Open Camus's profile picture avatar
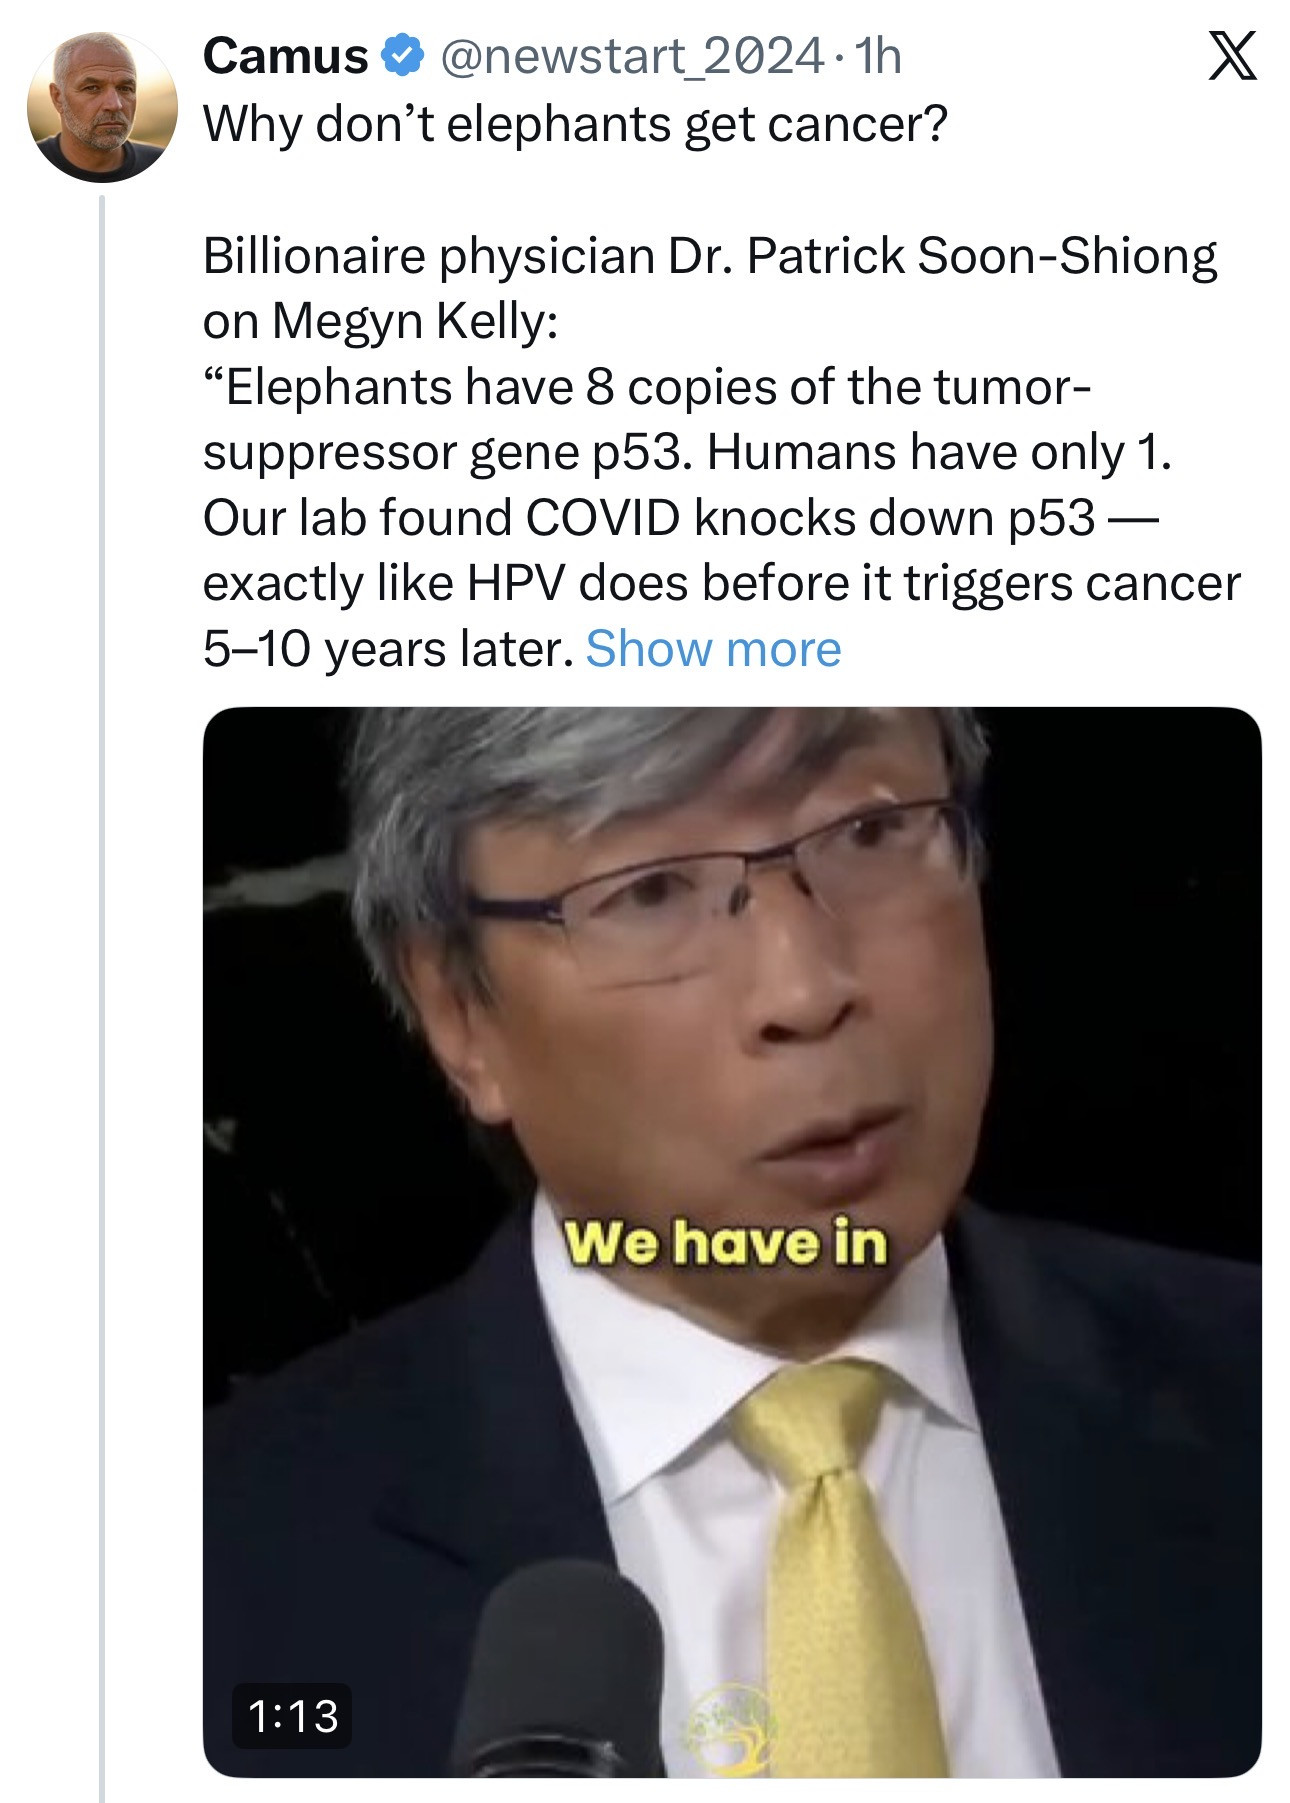 102,107
